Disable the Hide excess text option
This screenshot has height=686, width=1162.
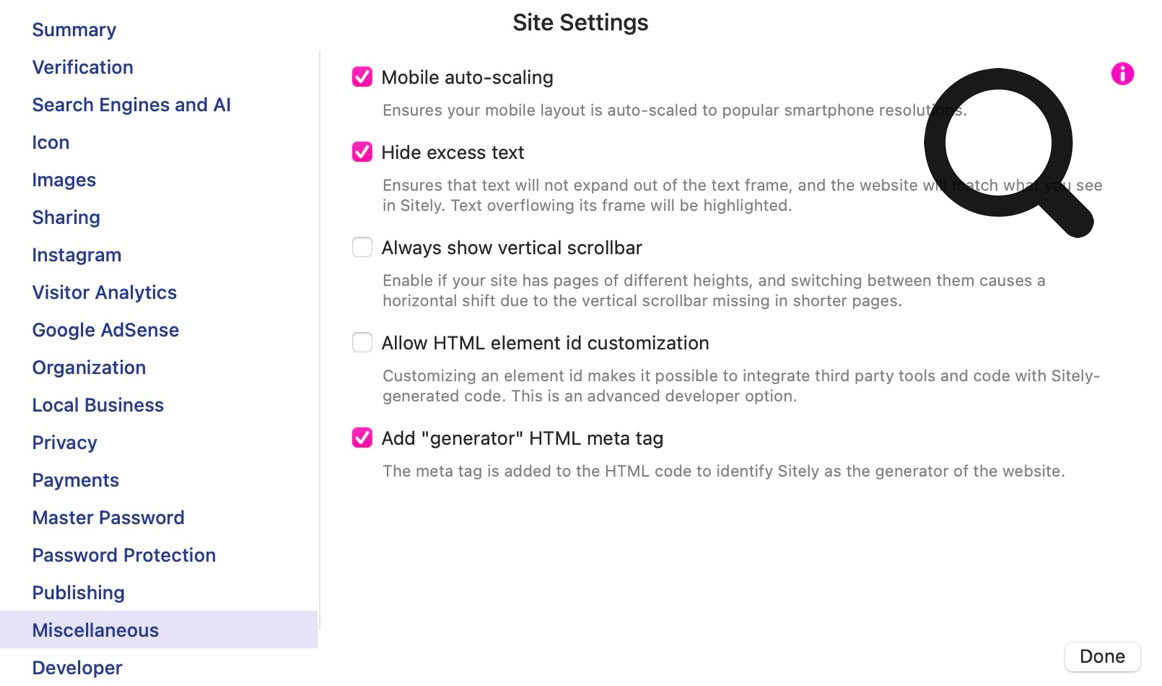362,152
